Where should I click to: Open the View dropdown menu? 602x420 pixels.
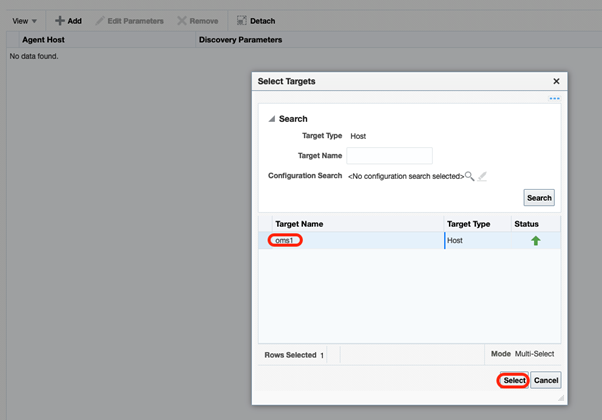tap(25, 20)
